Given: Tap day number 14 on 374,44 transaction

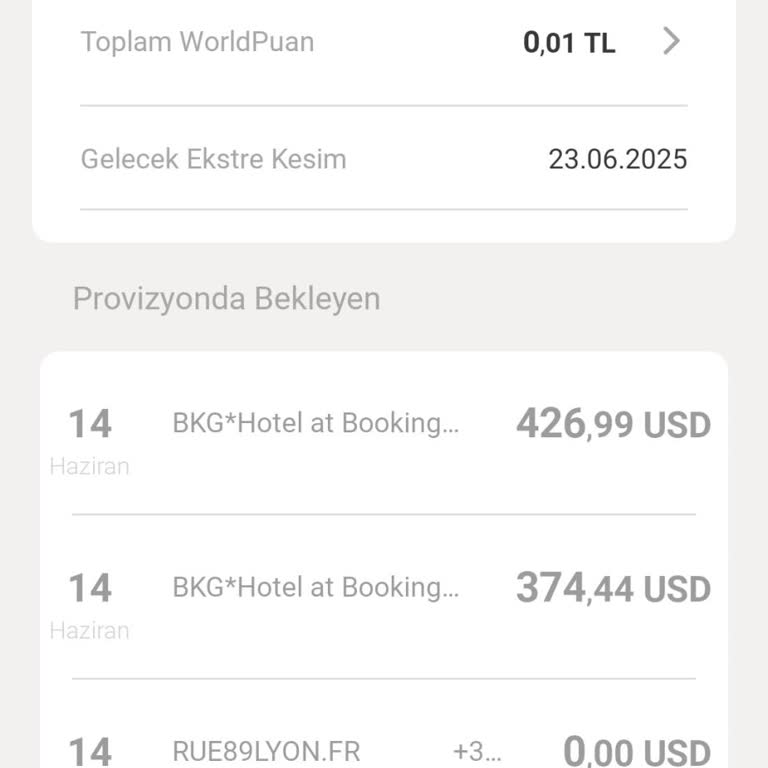Looking at the screenshot, I should [x=89, y=588].
